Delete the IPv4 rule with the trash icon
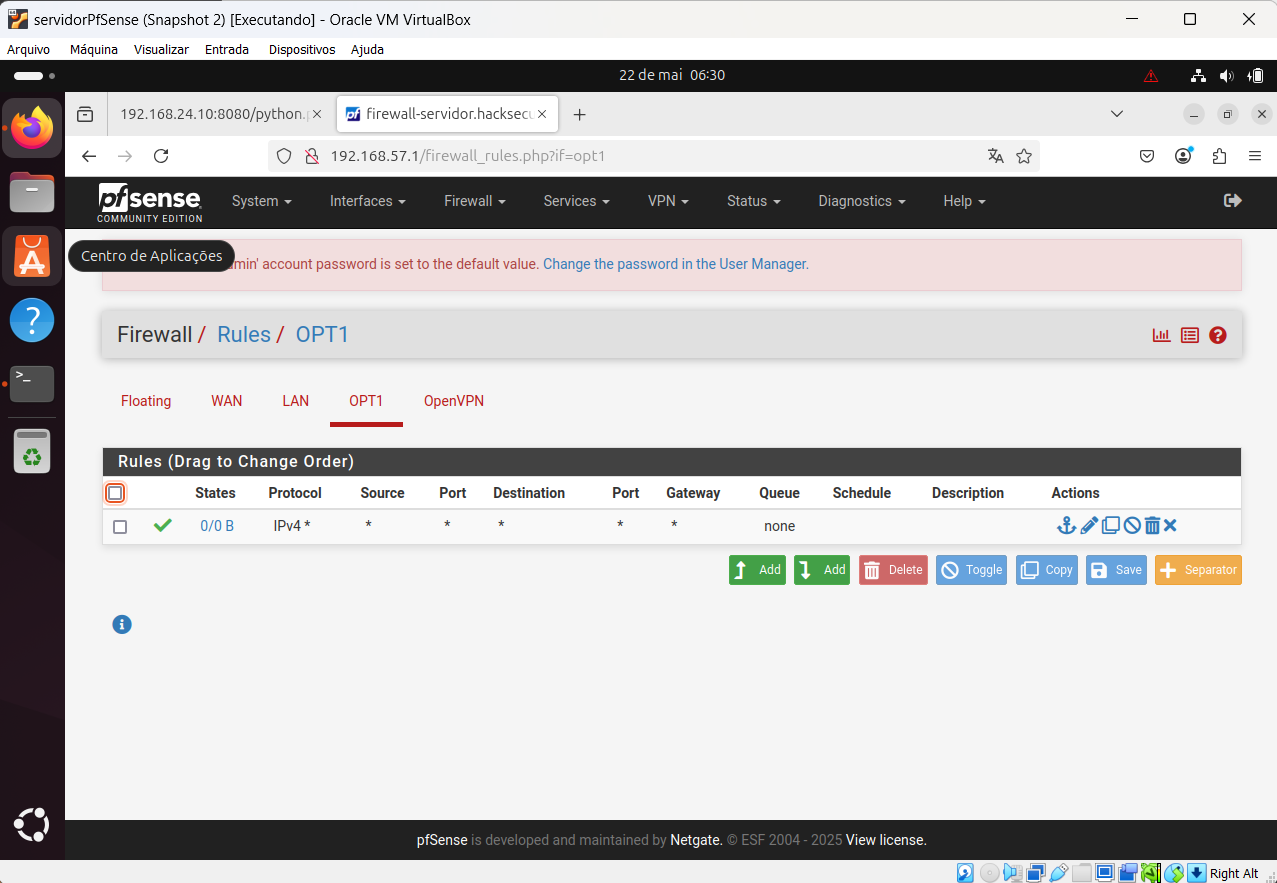 click(1152, 525)
